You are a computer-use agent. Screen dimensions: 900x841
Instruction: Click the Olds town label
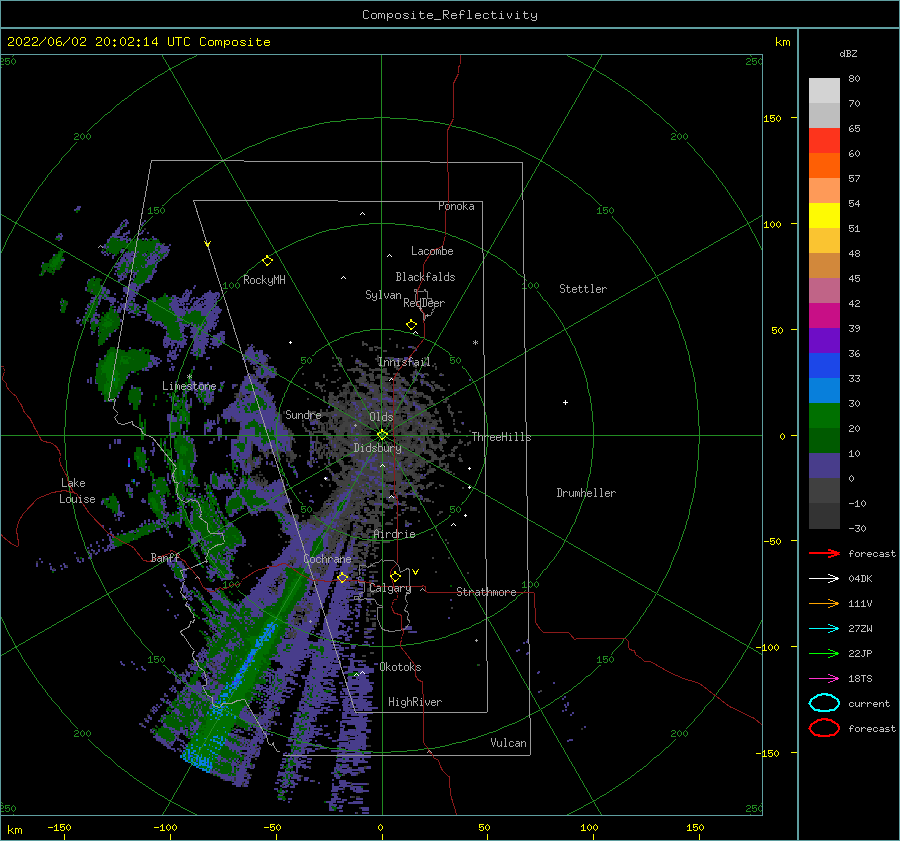381,417
